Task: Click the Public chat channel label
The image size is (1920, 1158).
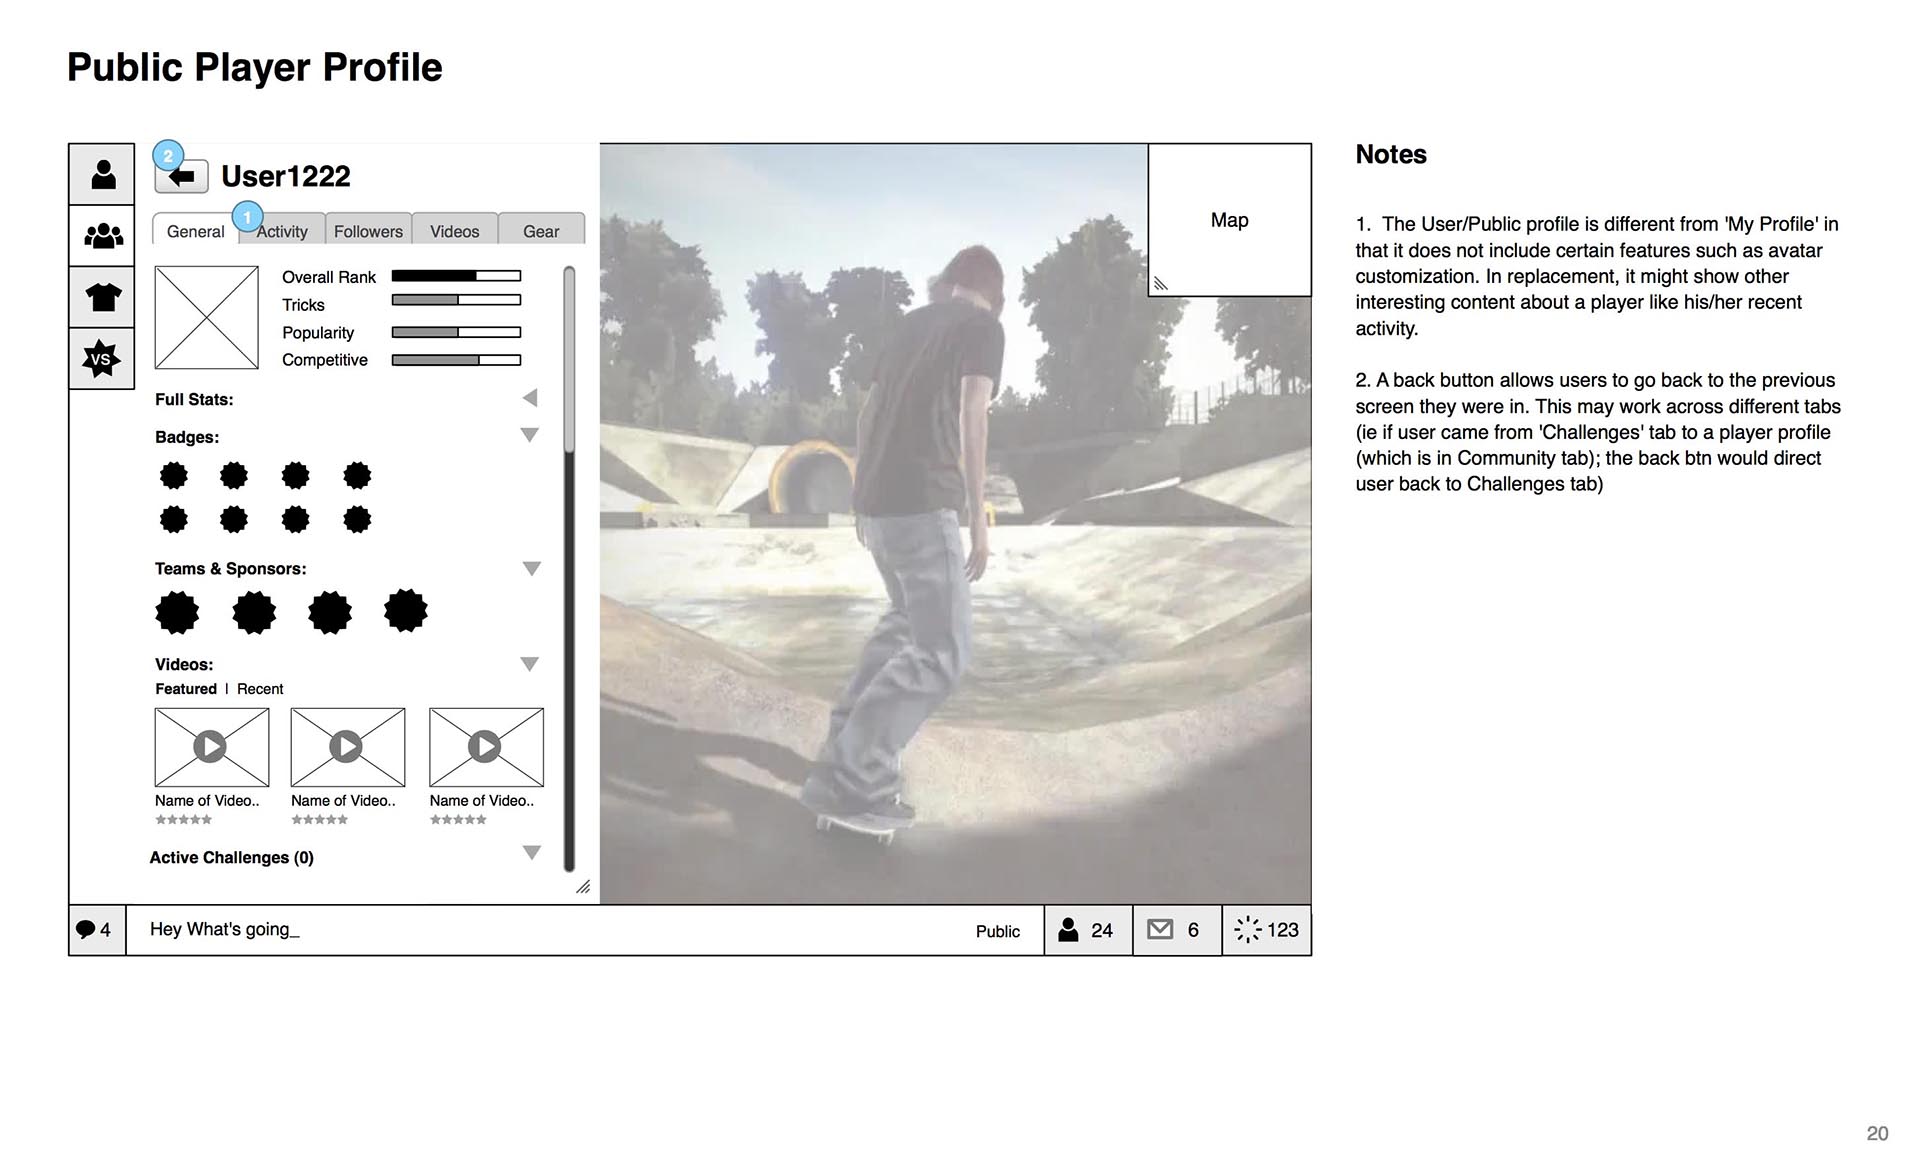Action: [x=997, y=931]
